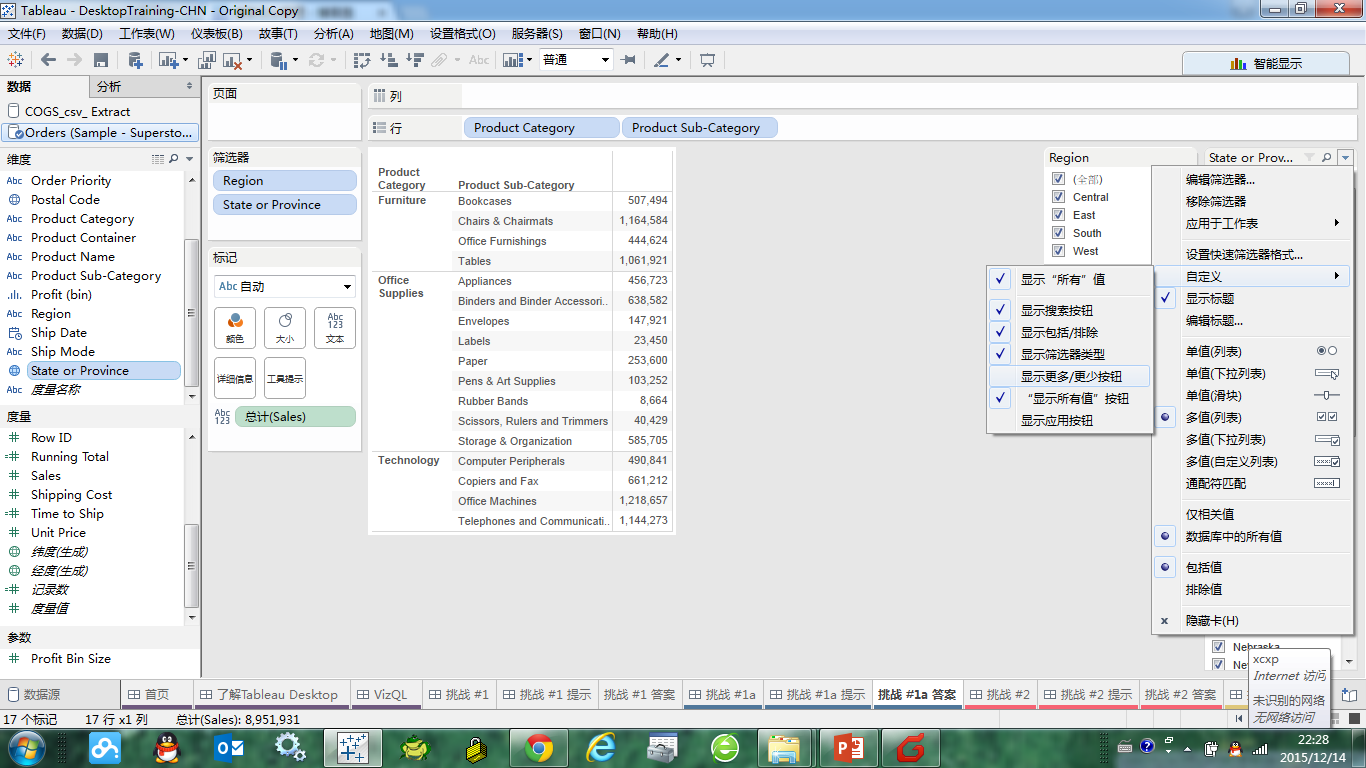Image resolution: width=1366 pixels, height=768 pixels.
Task: Expand the 自定义 submenu entry
Action: (1252, 276)
